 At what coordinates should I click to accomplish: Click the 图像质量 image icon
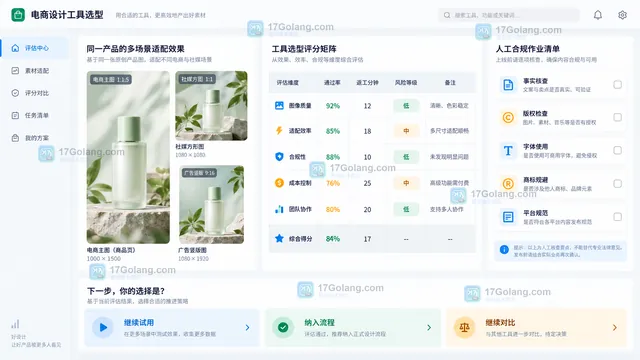coord(279,105)
